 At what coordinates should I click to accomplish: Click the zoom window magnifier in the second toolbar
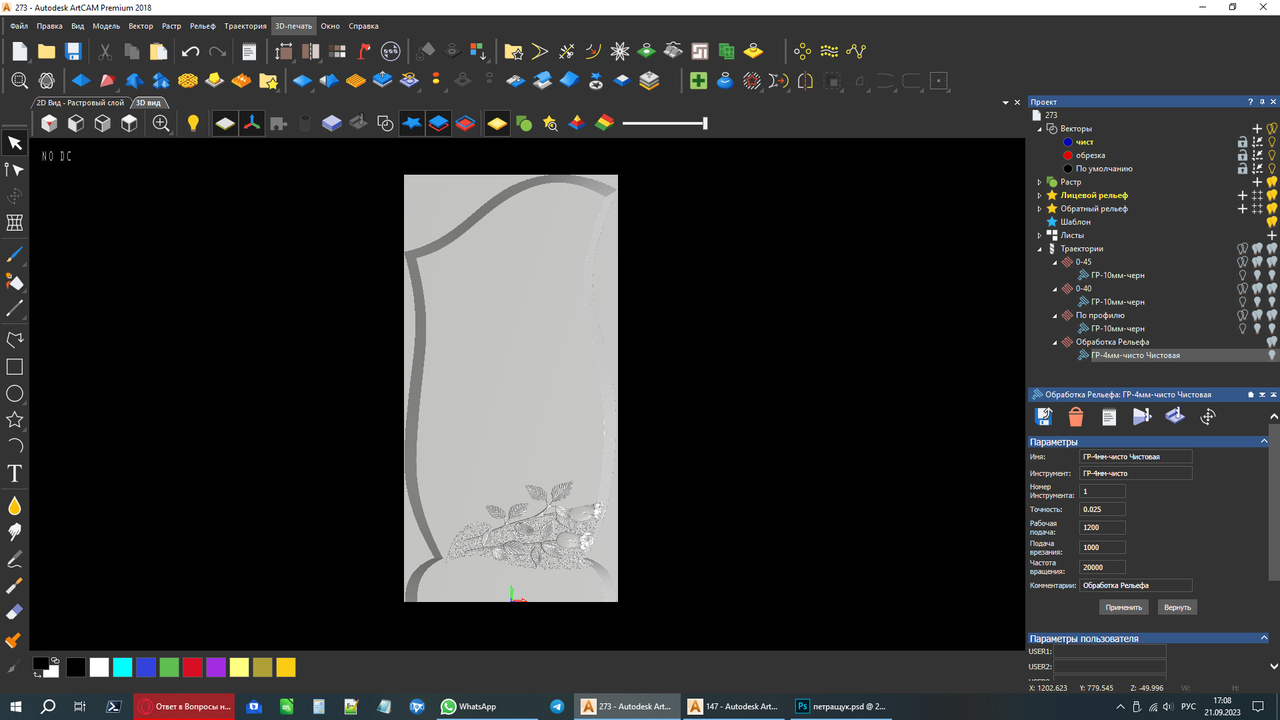pos(19,80)
